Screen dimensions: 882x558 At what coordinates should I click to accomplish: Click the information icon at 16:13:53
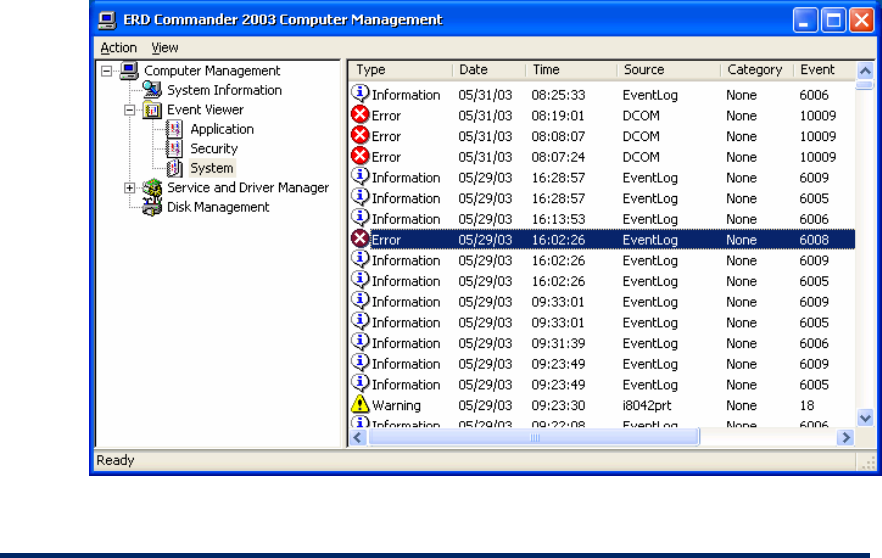point(360,218)
